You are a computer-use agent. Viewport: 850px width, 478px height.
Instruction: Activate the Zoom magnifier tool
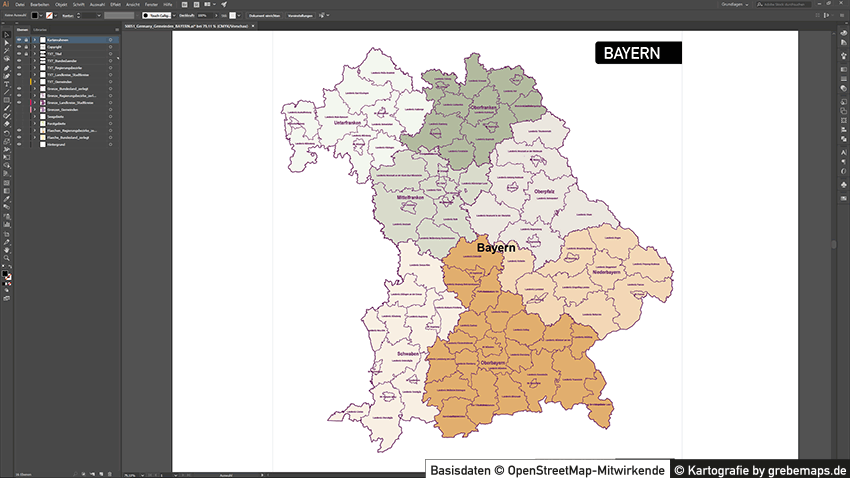click(6, 258)
